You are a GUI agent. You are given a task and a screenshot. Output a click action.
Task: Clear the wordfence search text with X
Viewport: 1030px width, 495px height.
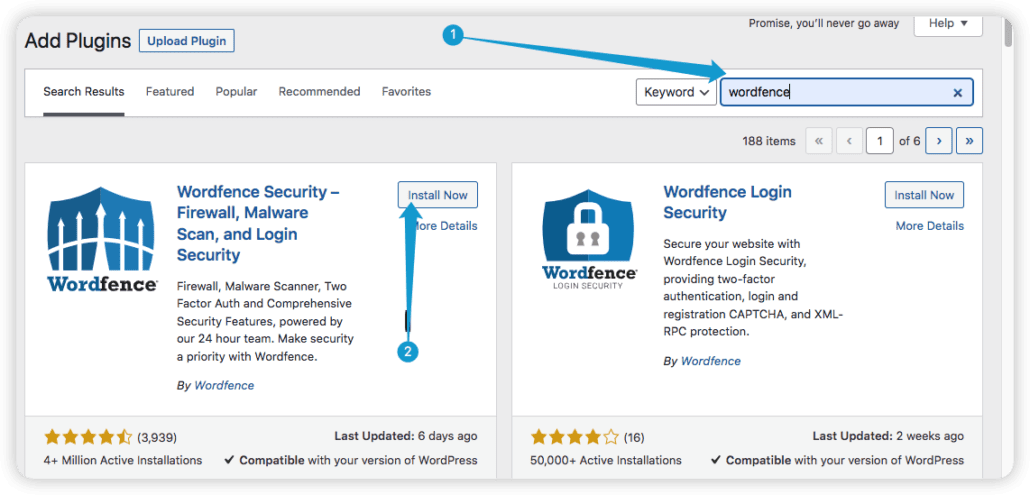(958, 93)
